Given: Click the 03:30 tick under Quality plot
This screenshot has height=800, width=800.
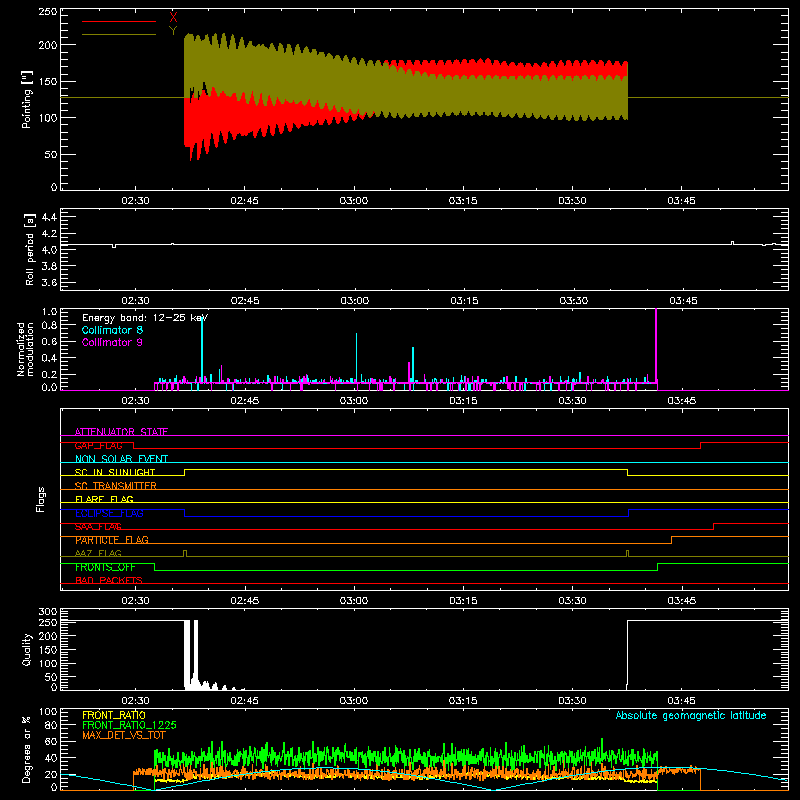Looking at the screenshot, I should tap(572, 701).
